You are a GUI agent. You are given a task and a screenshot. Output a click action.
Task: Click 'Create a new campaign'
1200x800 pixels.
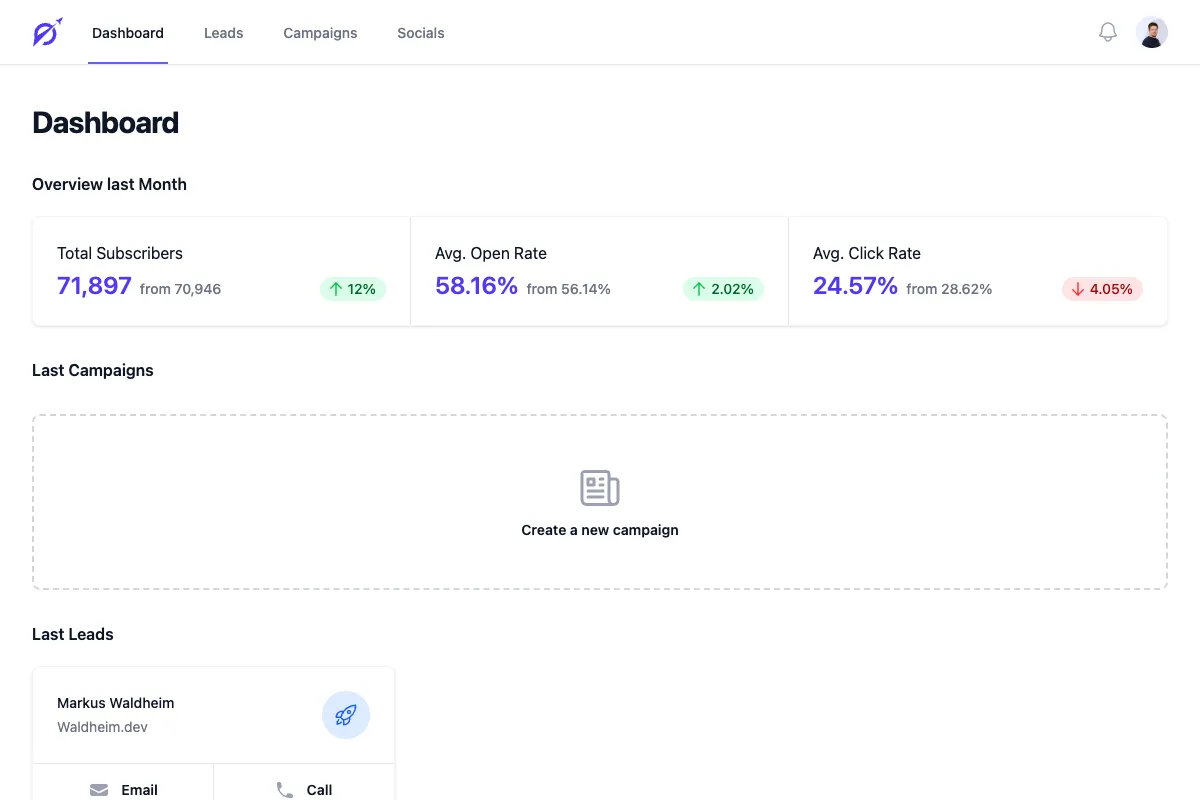599,529
